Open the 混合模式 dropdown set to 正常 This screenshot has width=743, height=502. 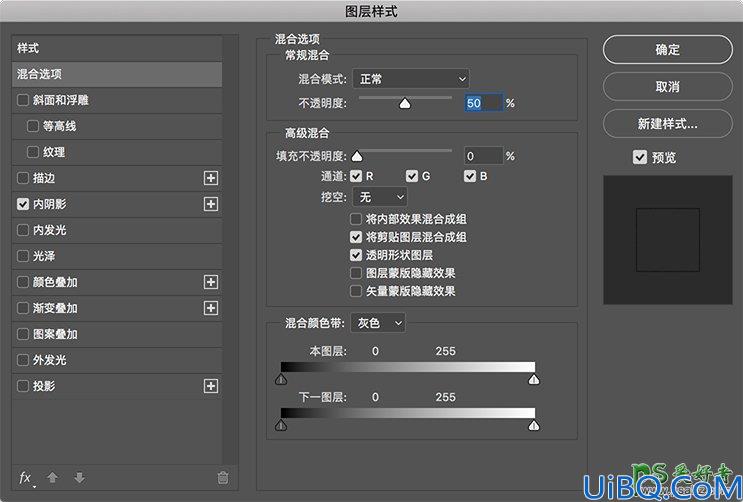click(x=411, y=79)
